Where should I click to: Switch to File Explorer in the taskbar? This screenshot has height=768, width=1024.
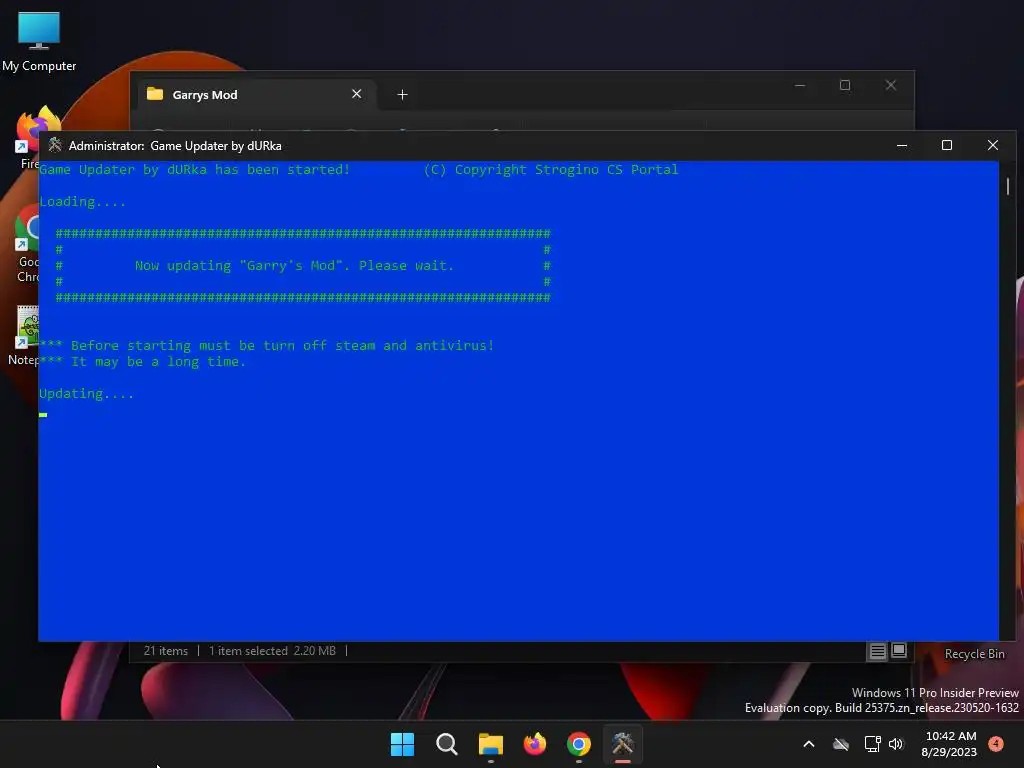(490, 744)
